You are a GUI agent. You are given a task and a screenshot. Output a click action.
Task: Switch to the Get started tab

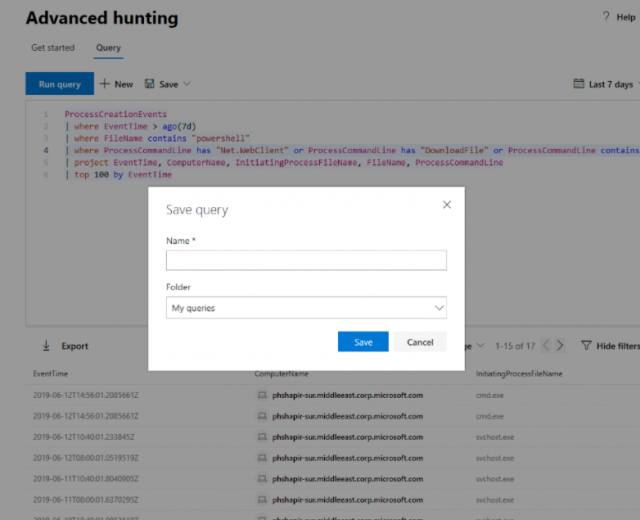pyautogui.click(x=52, y=48)
